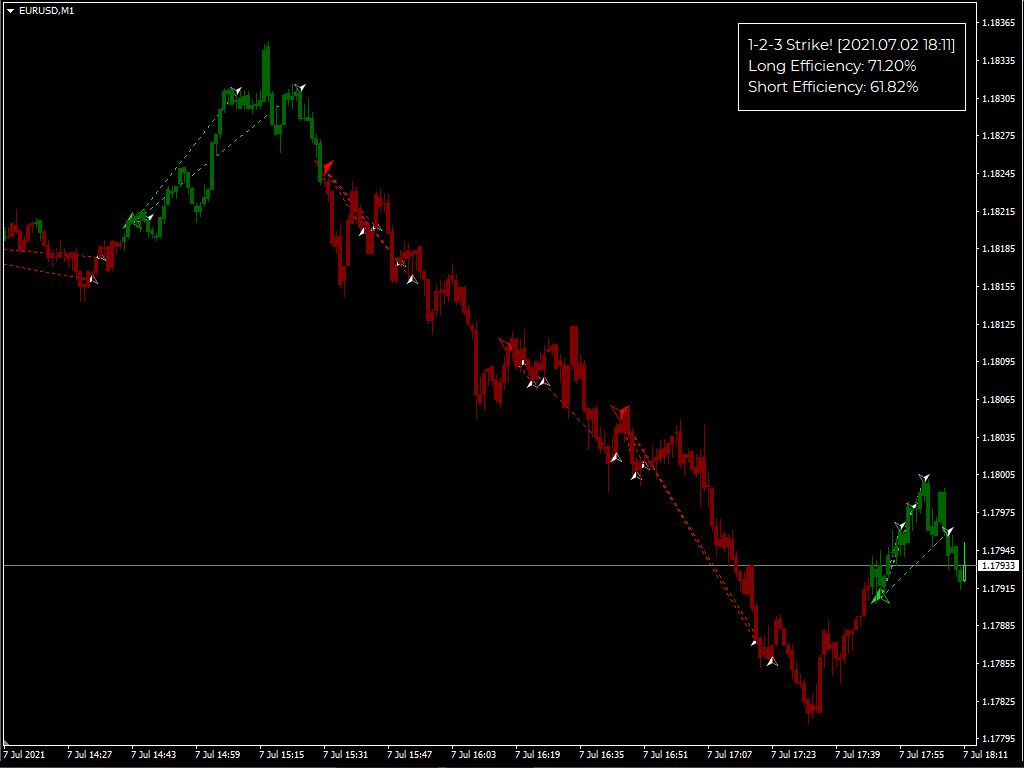The height and width of the screenshot is (768, 1024).
Task: Select the white exit arrow at the chart's highest peak
Action: point(298,88)
